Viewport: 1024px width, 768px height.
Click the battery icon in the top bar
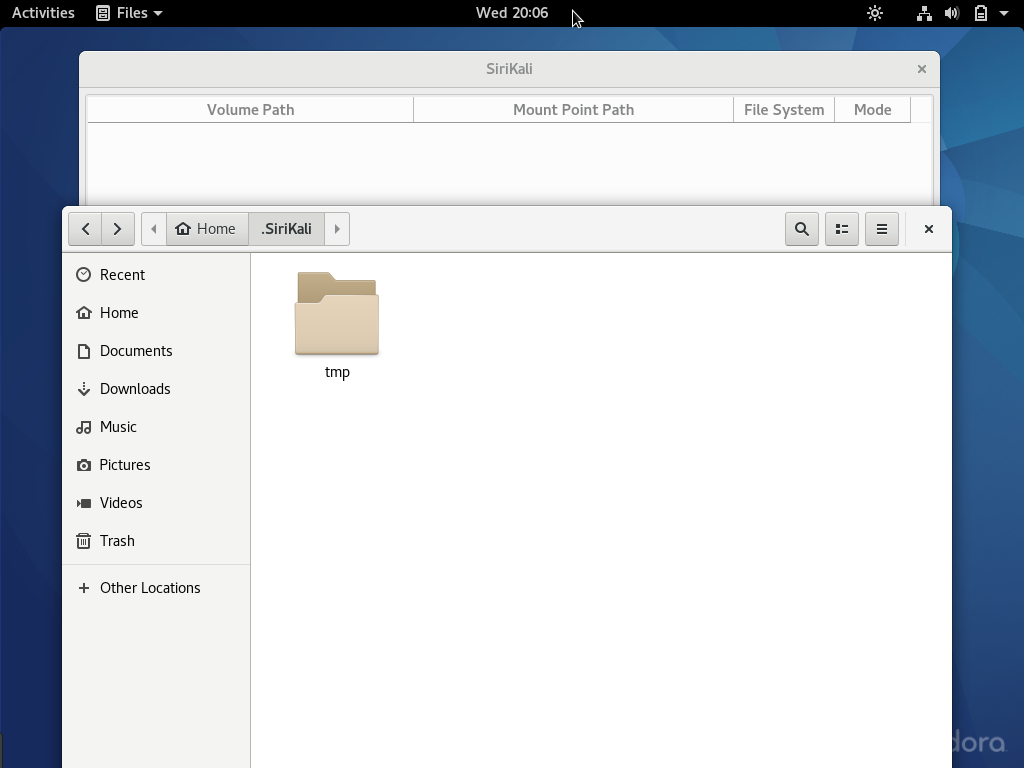(x=981, y=13)
